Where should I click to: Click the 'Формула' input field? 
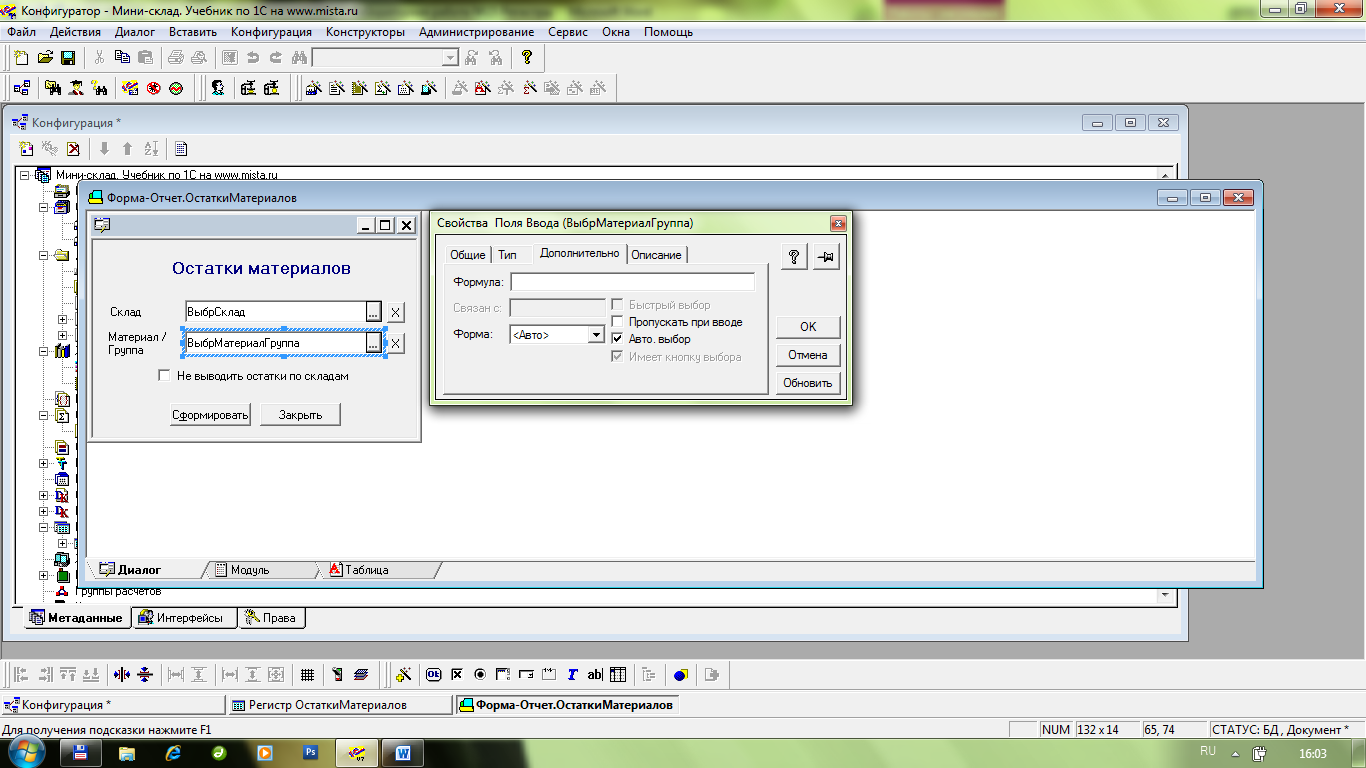point(632,282)
